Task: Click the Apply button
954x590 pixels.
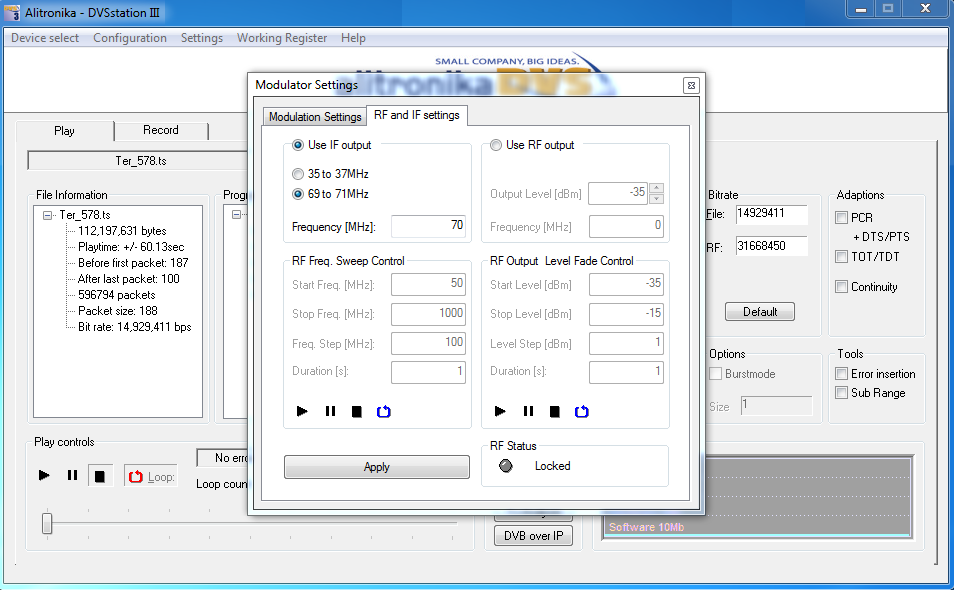Action: 376,467
